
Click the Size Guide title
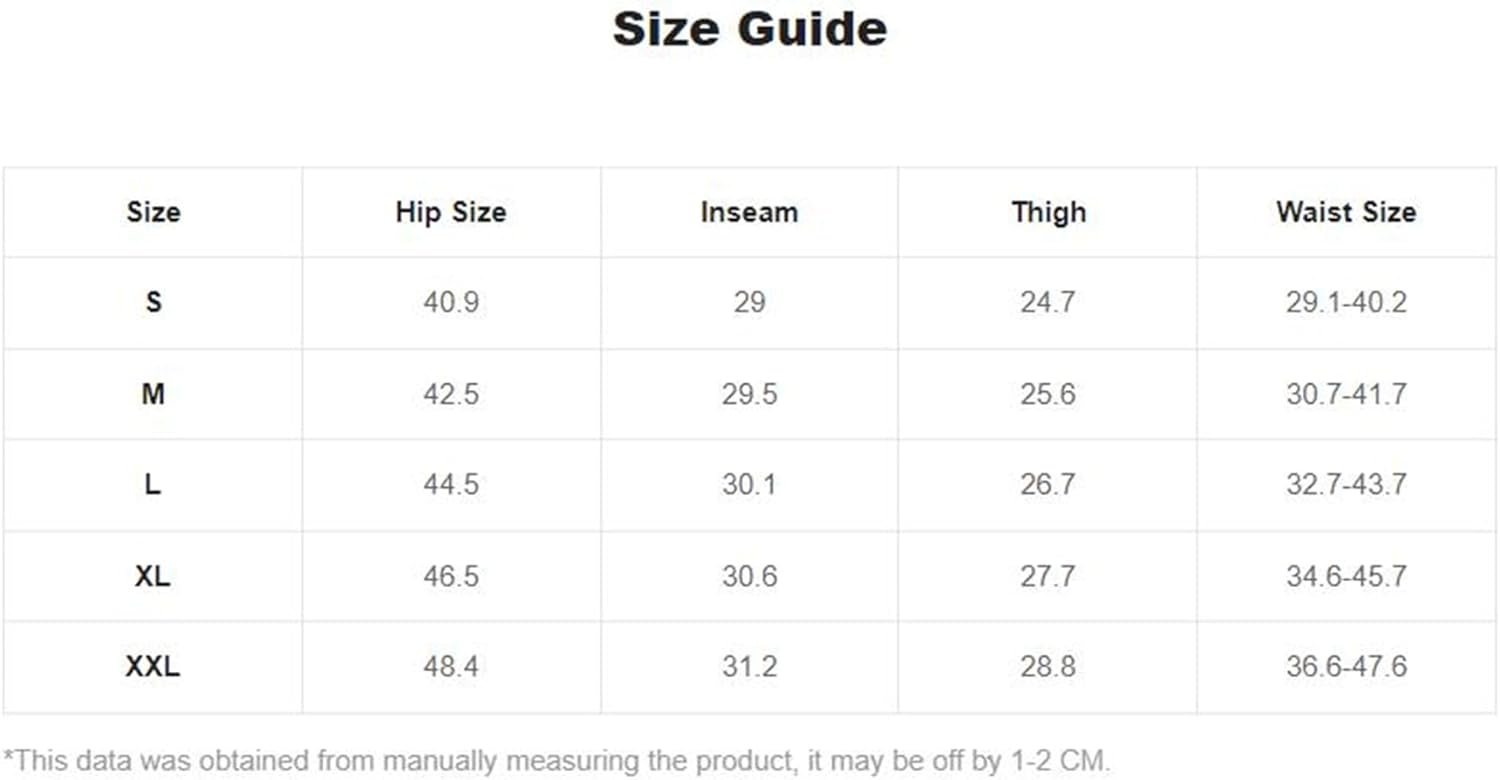click(x=749, y=28)
